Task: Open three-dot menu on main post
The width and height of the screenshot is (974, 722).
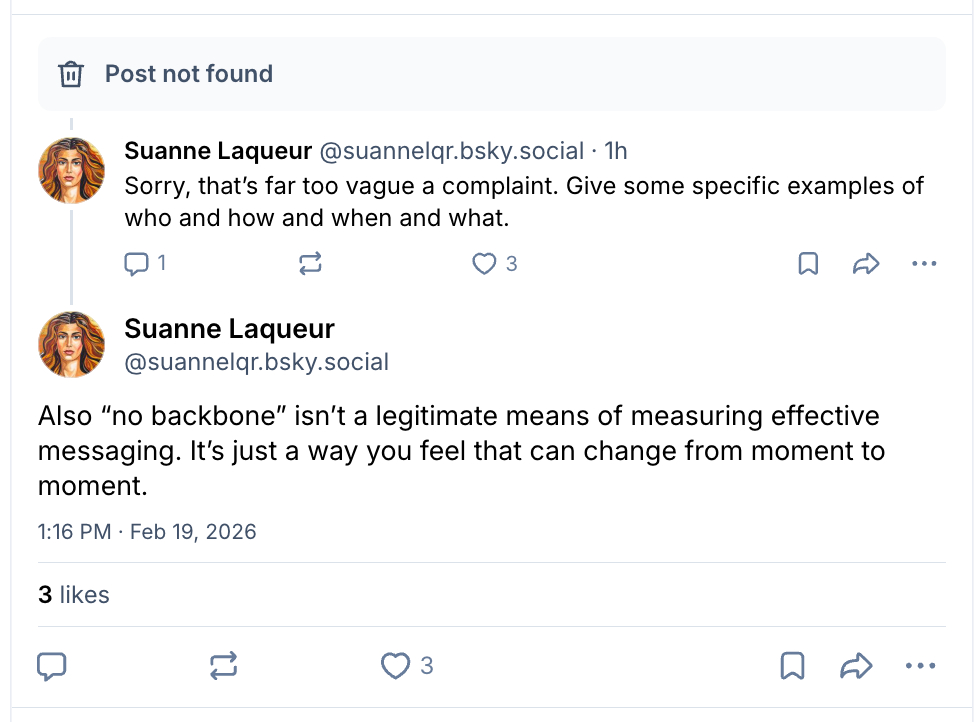Action: point(920,666)
